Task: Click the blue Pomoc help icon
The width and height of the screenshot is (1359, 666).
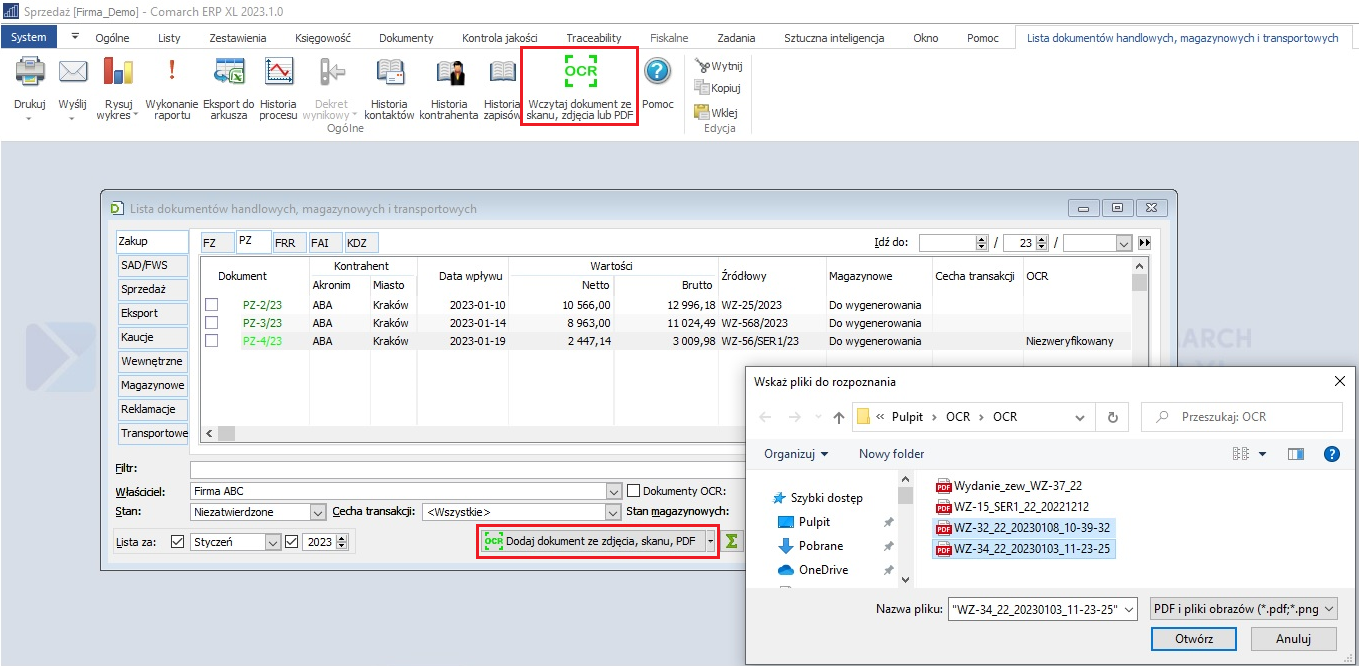Action: (657, 72)
